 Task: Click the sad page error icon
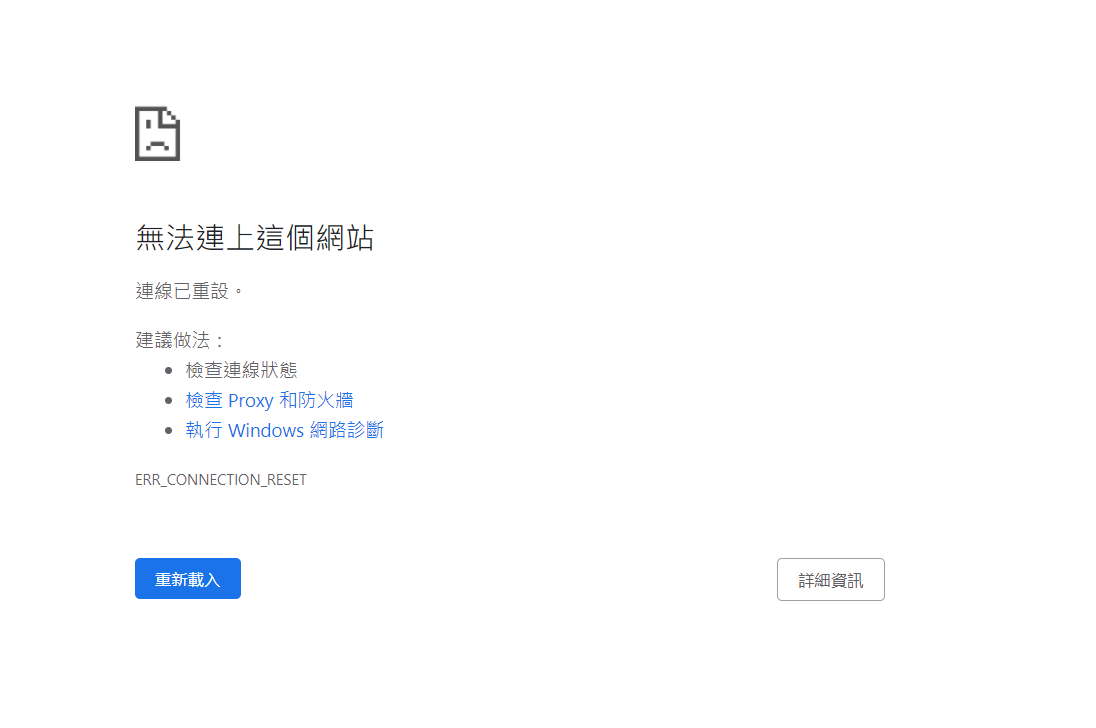point(157,133)
